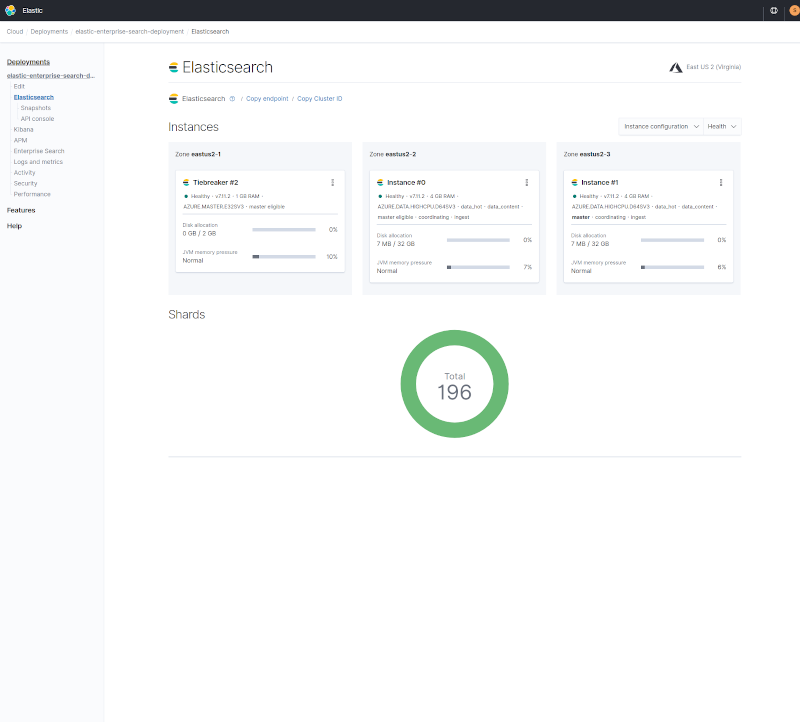Image resolution: width=800 pixels, height=722 pixels.
Task: Open Logs and metrics in sidebar
Action: point(38,162)
